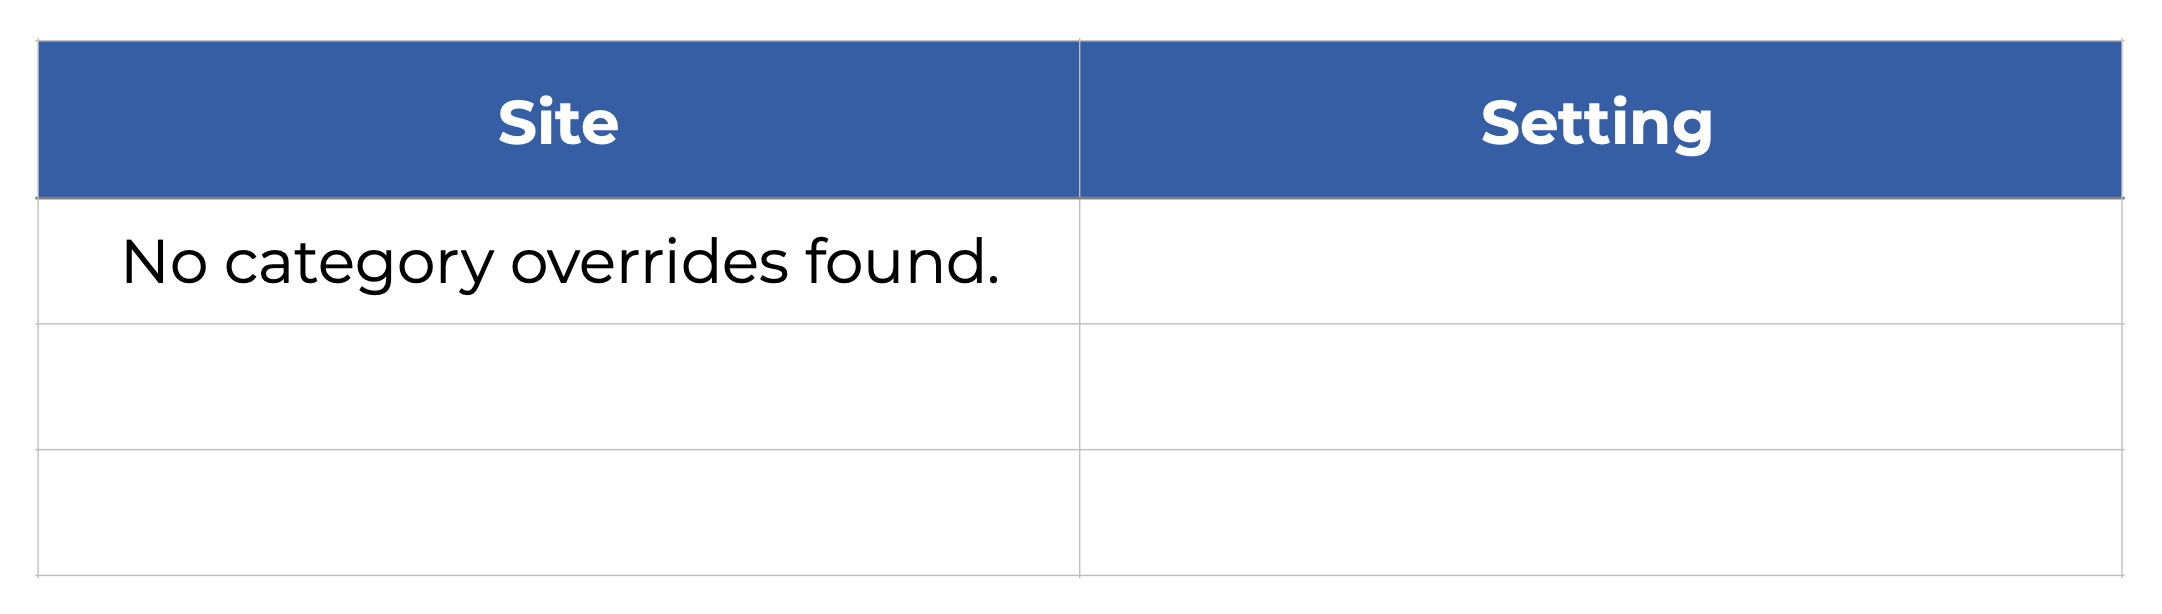This screenshot has height=614, width=2162.
Task: Click the column divider in the first row
Action: click(1080, 262)
